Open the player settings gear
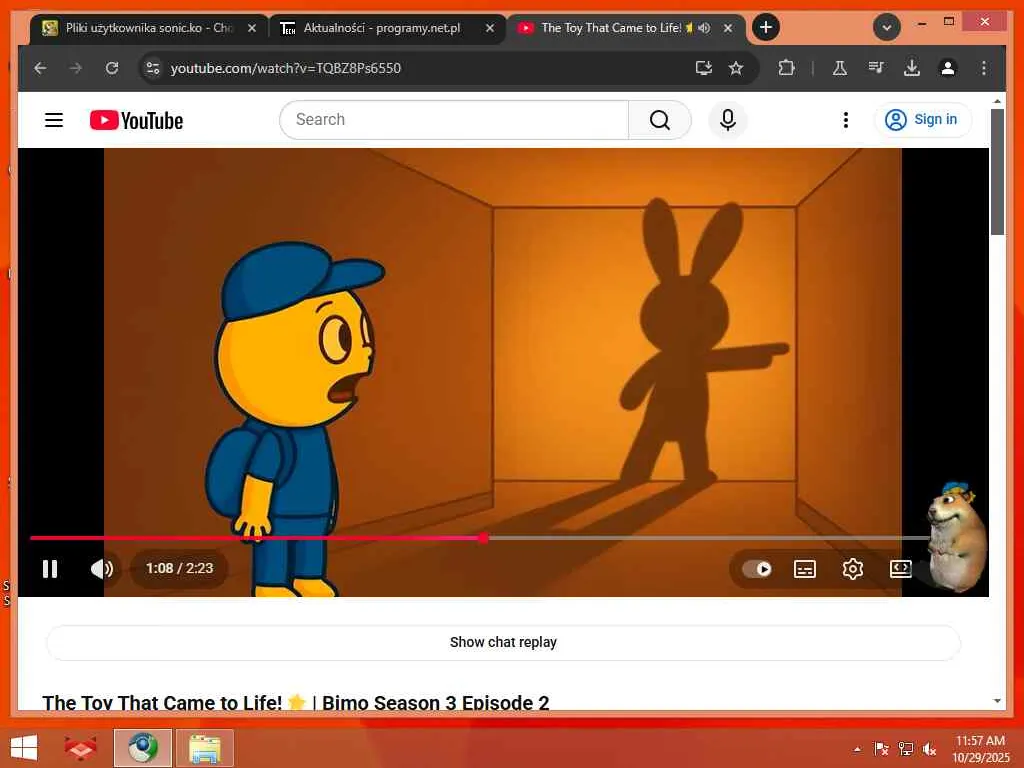Image resolution: width=1024 pixels, height=768 pixels. [852, 569]
